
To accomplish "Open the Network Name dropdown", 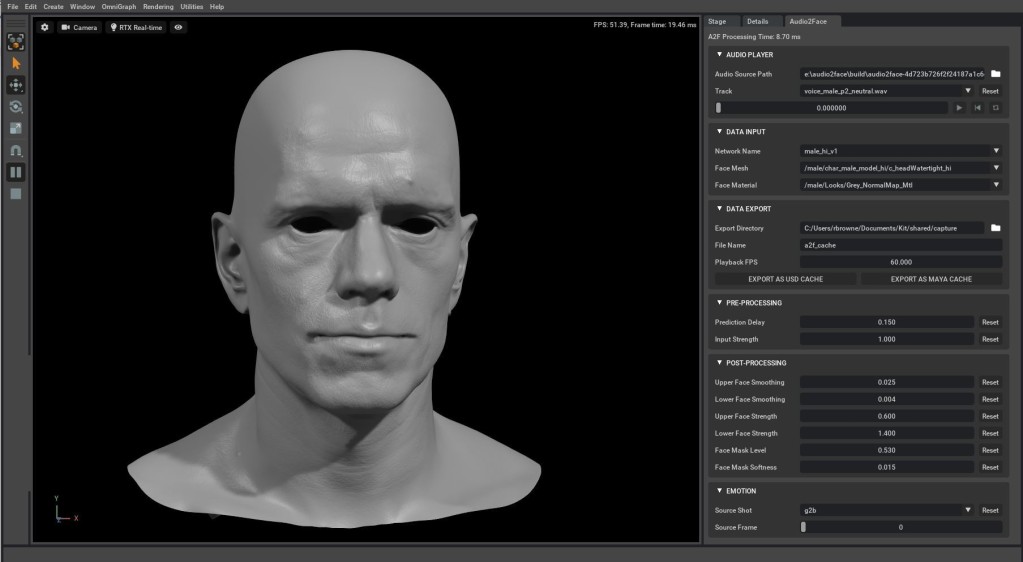I will 996,151.
